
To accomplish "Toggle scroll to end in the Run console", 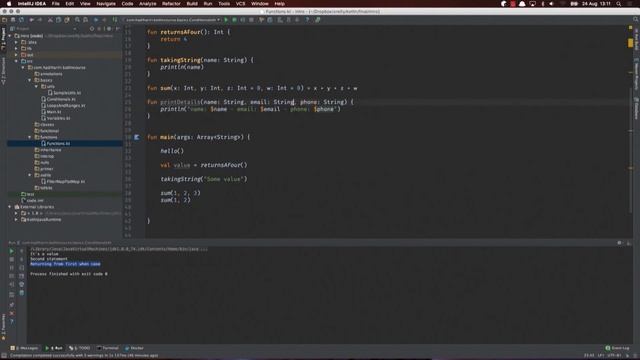I will pyautogui.click(x=22, y=276).
